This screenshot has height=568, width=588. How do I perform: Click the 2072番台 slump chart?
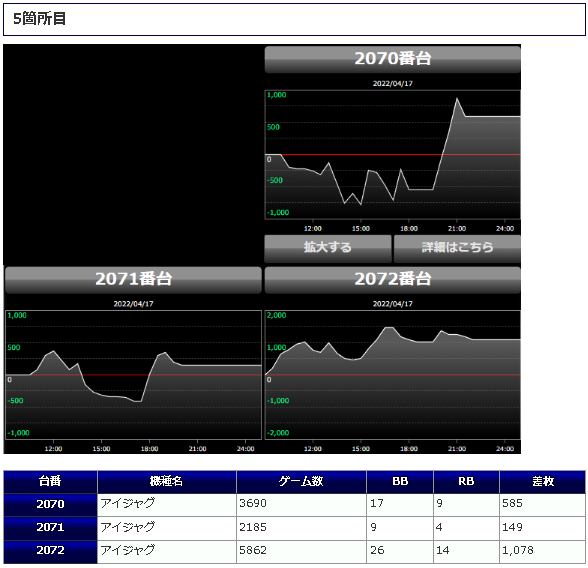pyautogui.click(x=392, y=375)
